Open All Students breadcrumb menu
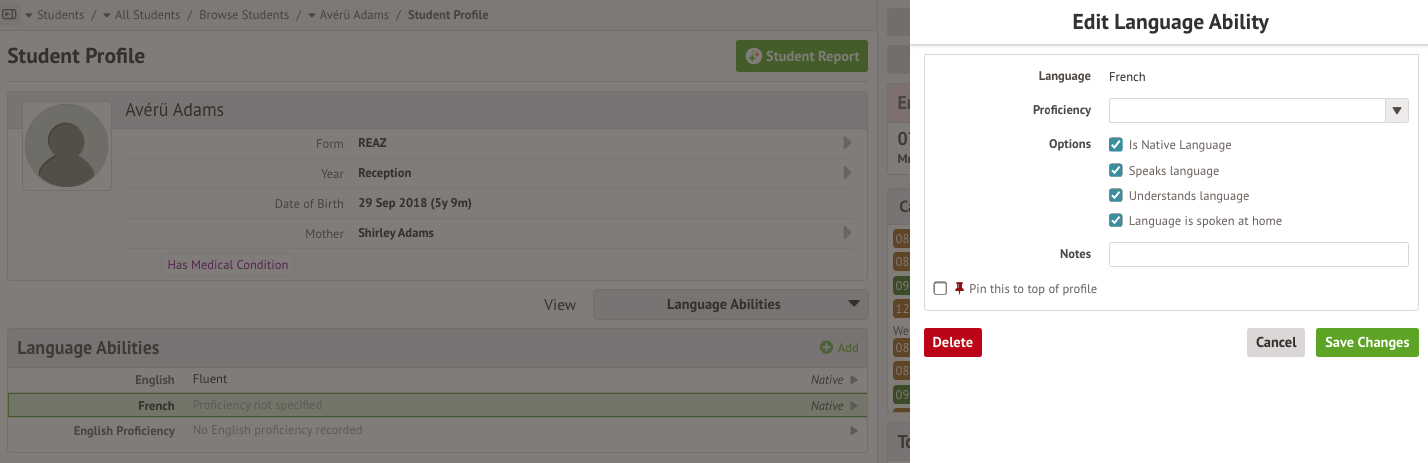The image size is (1428, 463). 107,15
